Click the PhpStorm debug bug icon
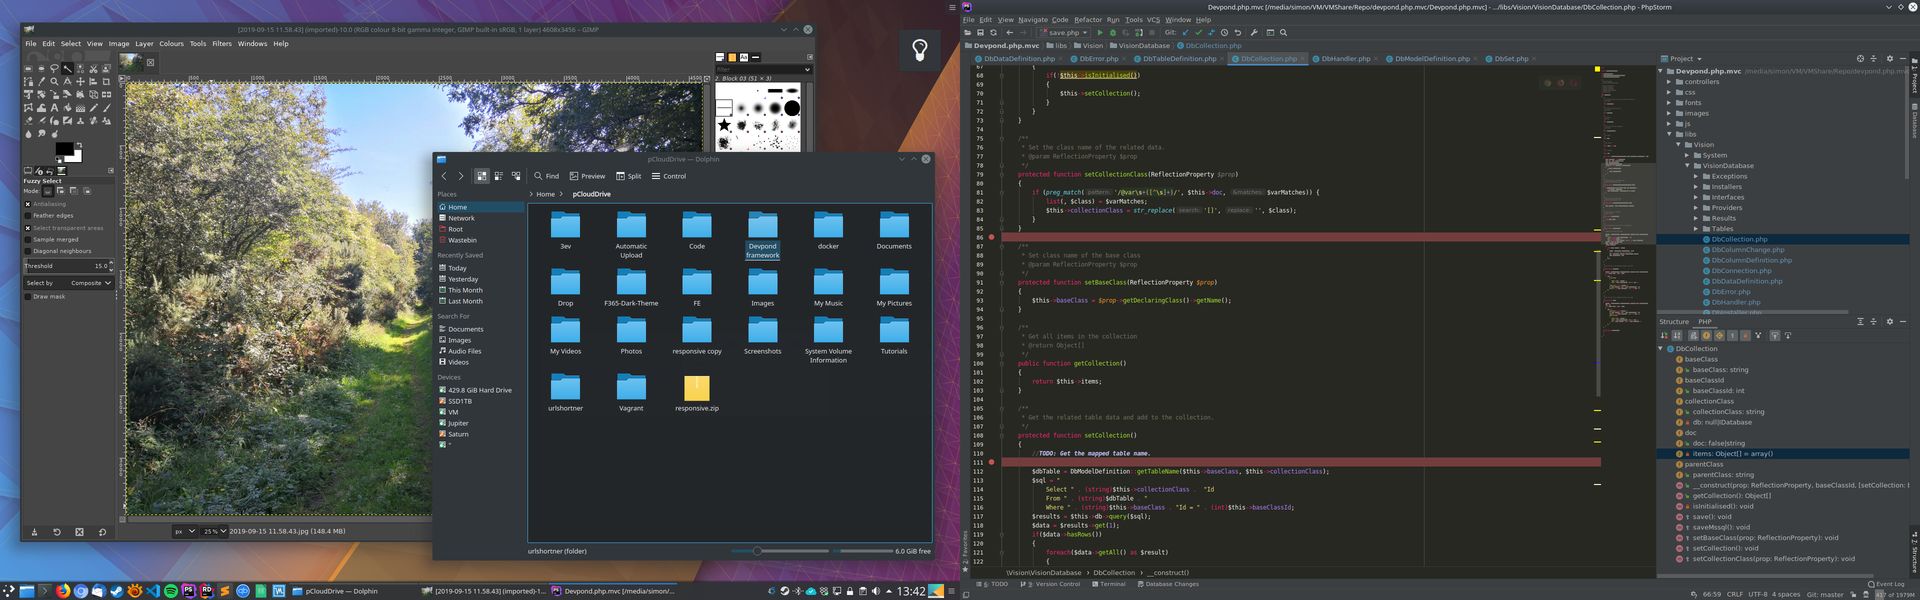The width and height of the screenshot is (1920, 600). [x=1112, y=33]
